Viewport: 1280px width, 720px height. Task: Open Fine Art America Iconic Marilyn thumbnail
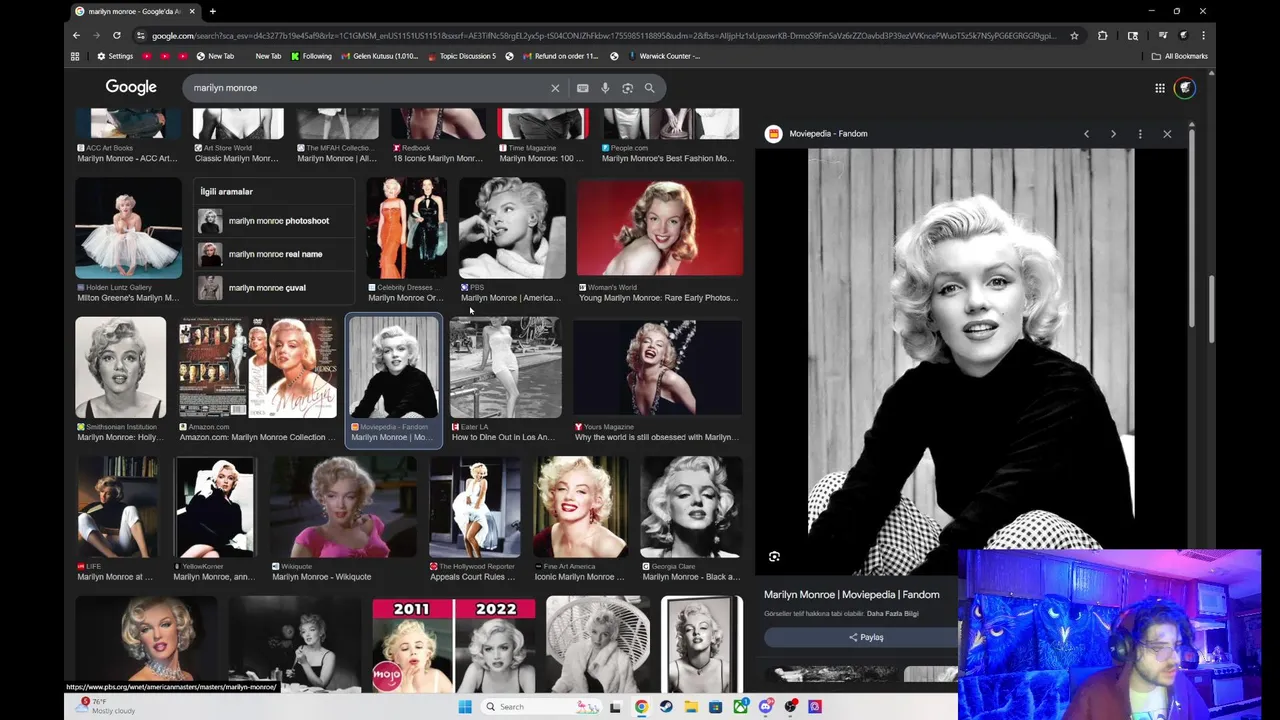point(580,507)
